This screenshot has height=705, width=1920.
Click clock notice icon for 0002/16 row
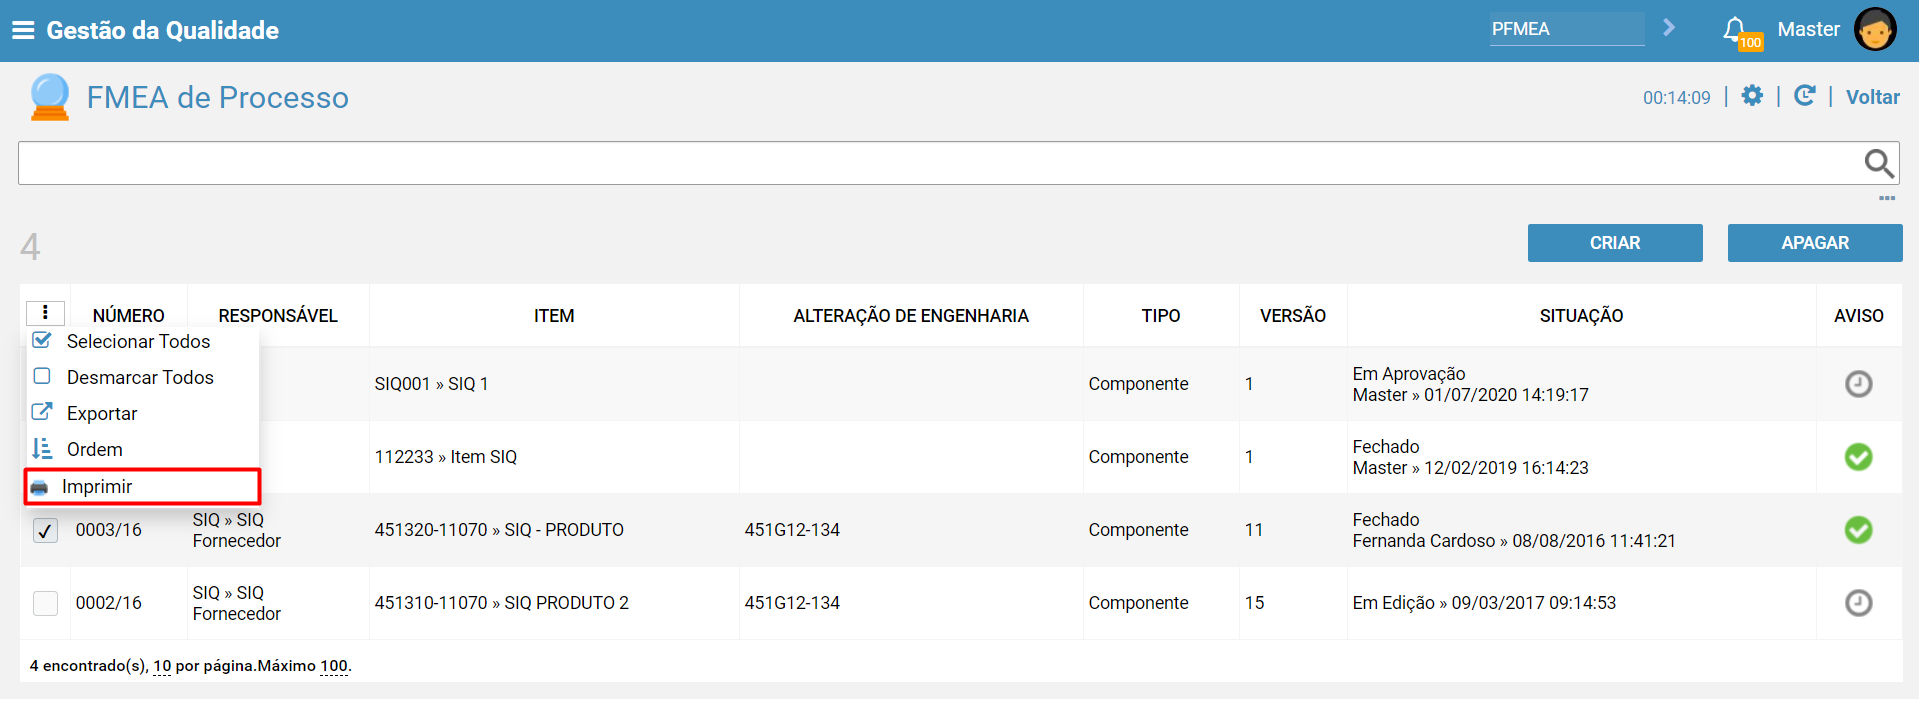coord(1858,603)
